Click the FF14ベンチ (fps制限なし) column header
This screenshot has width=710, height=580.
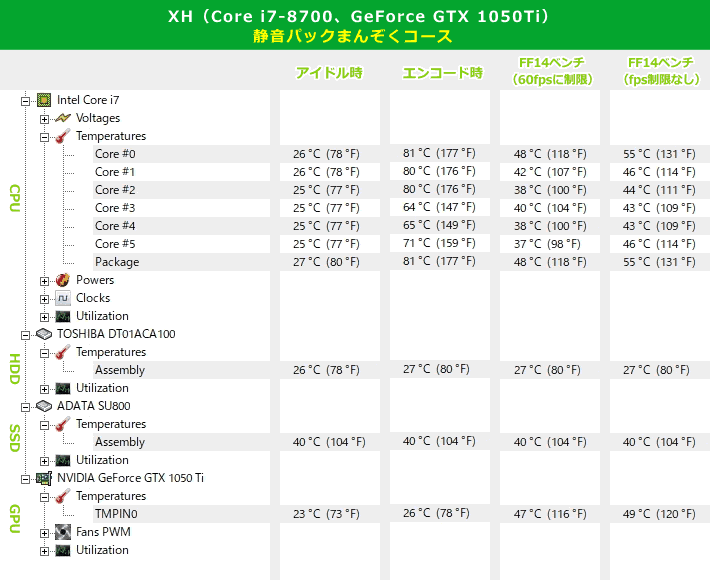661,71
